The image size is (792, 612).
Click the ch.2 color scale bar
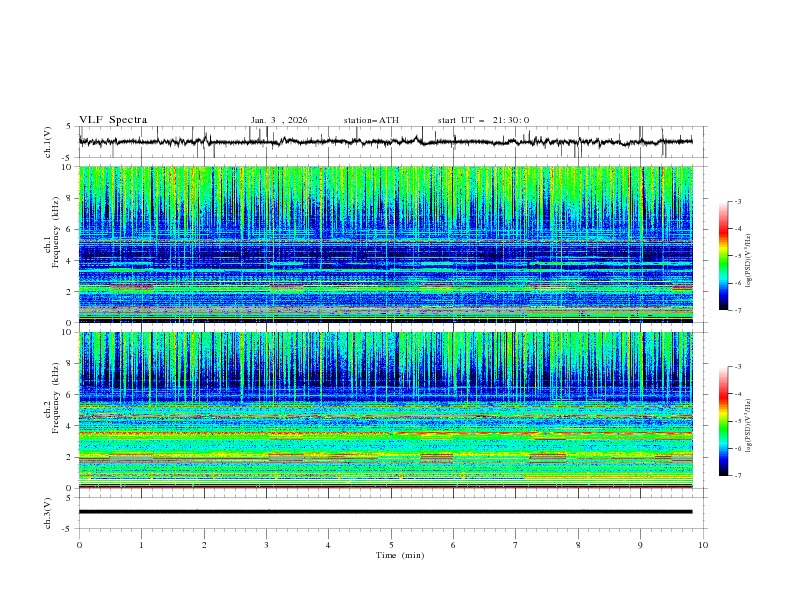[724, 421]
